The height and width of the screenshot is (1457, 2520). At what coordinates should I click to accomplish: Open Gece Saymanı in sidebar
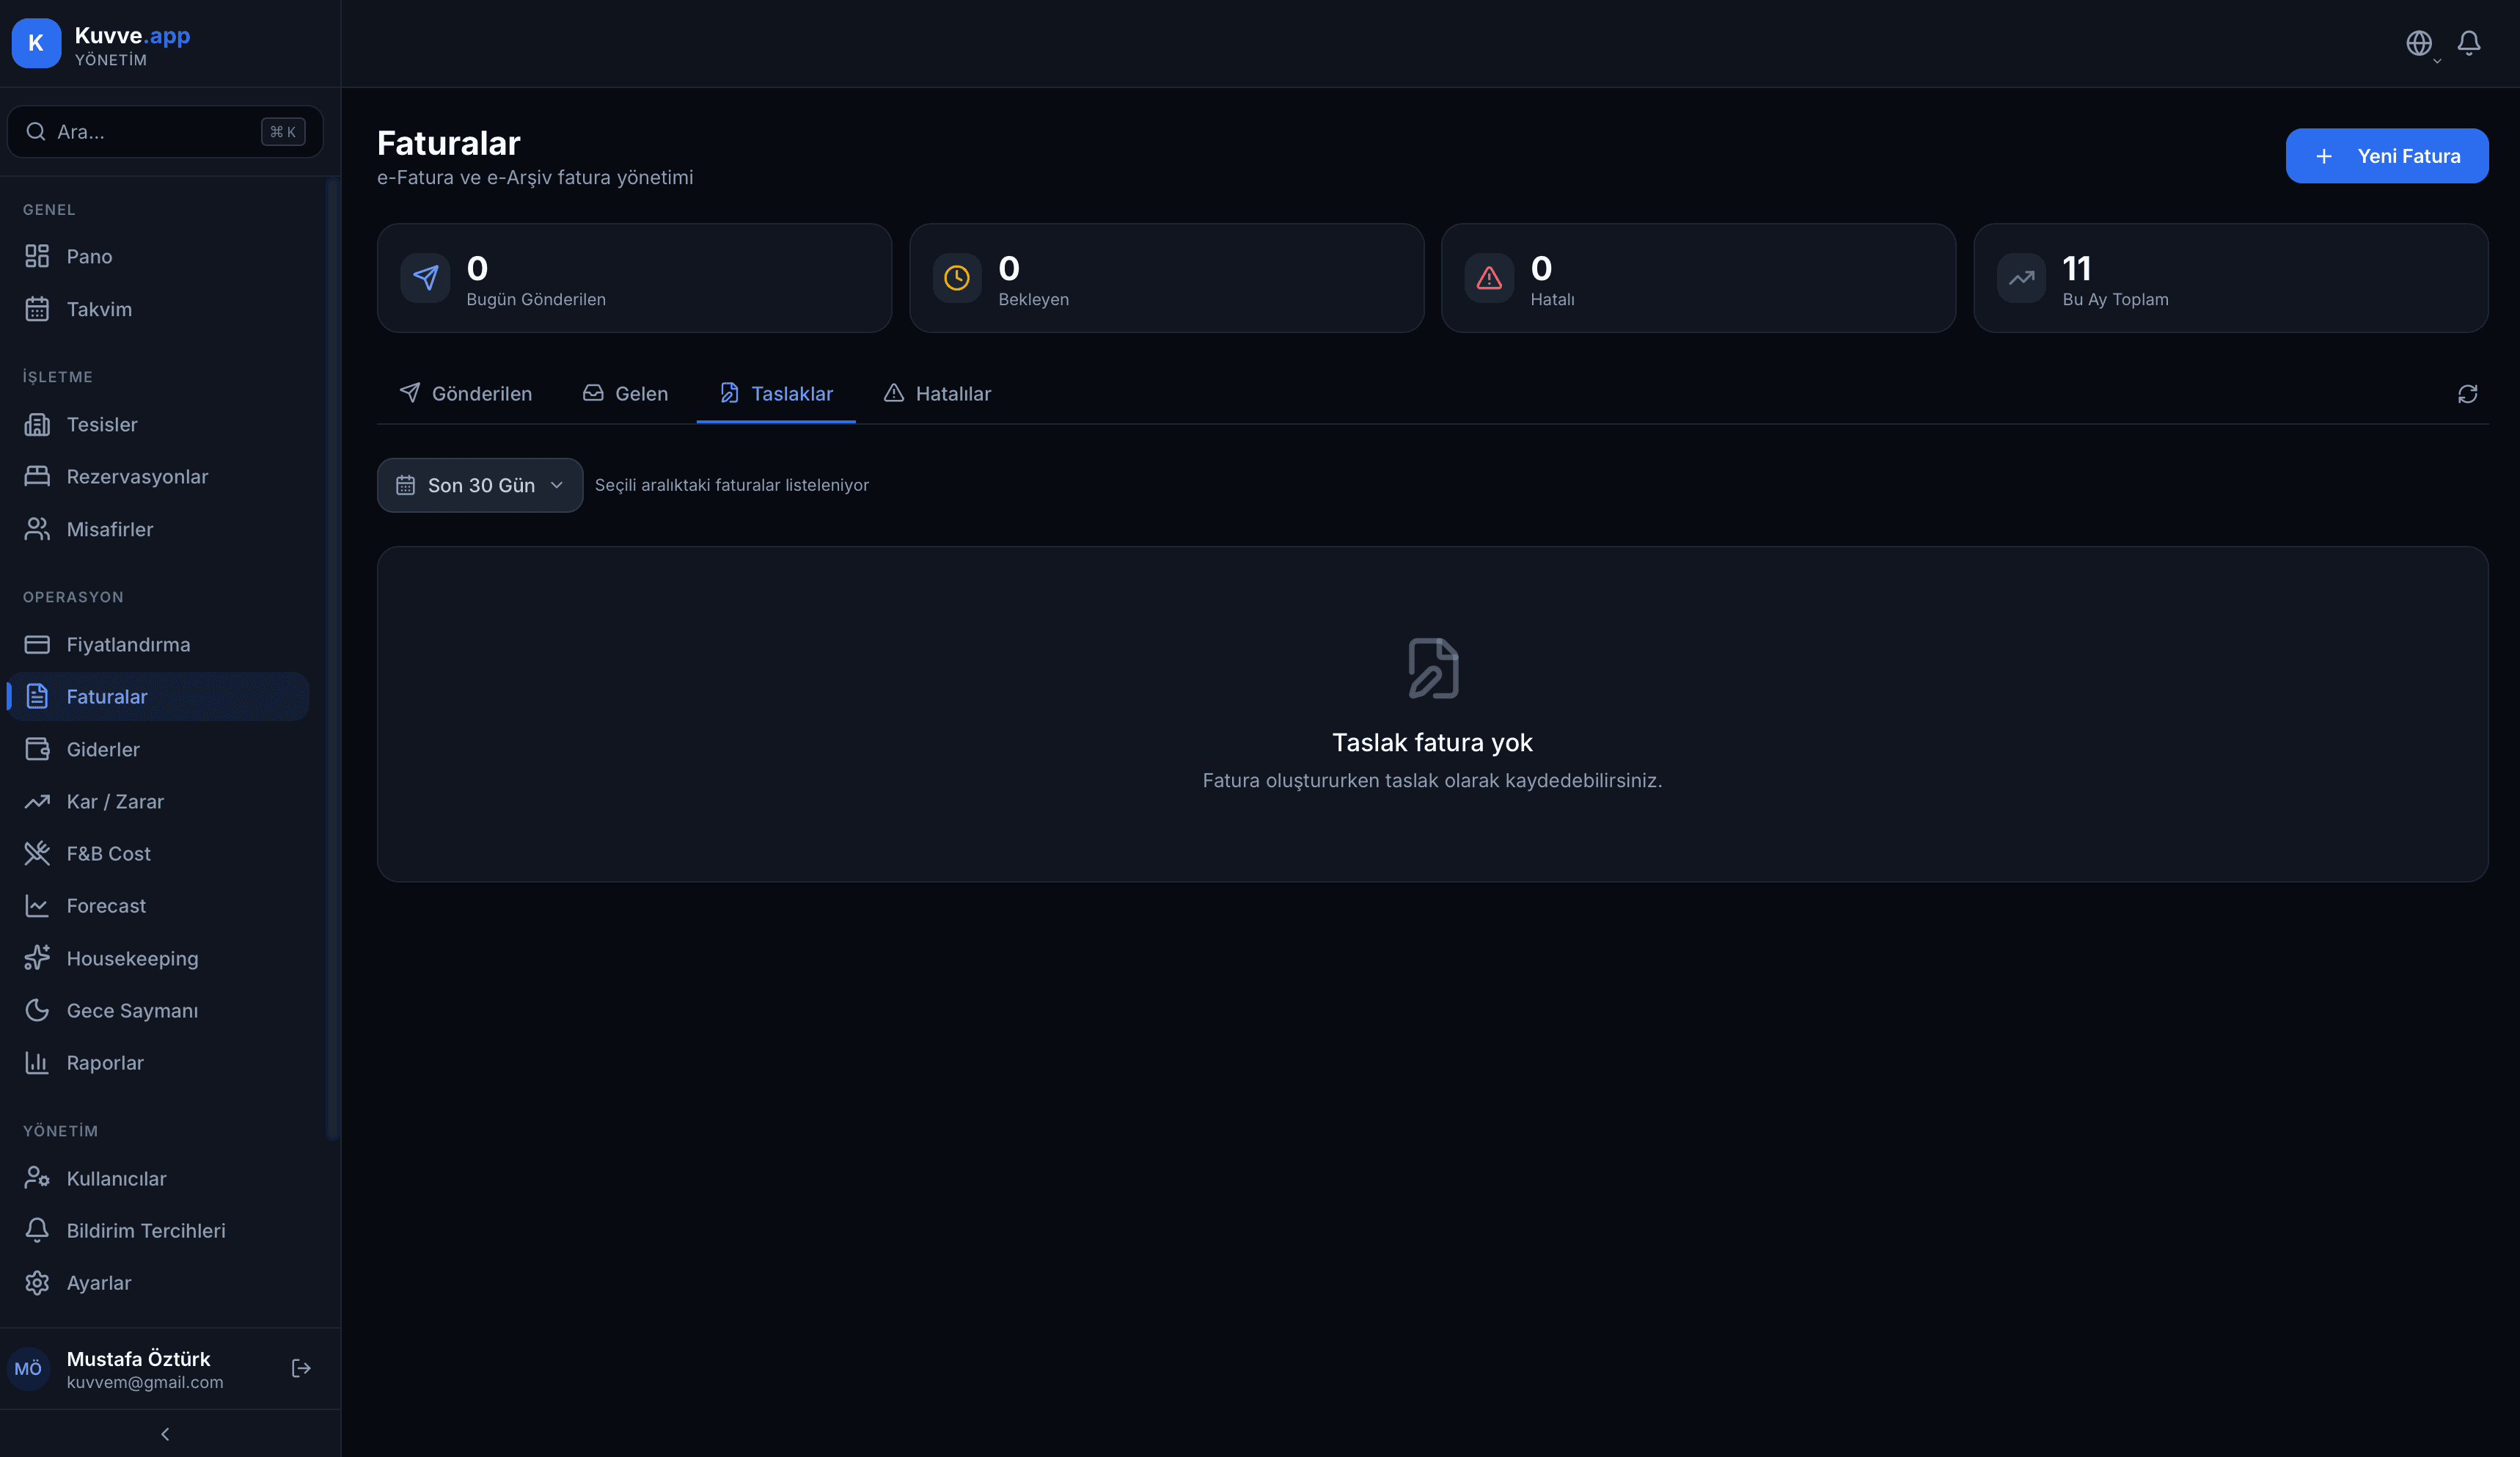coord(158,1010)
